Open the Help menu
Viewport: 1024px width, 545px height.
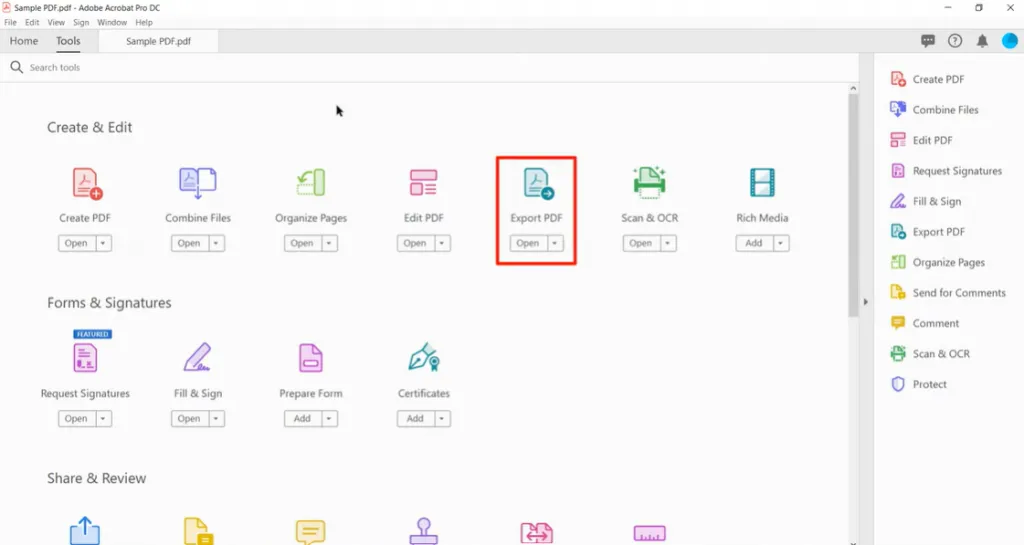(x=144, y=22)
